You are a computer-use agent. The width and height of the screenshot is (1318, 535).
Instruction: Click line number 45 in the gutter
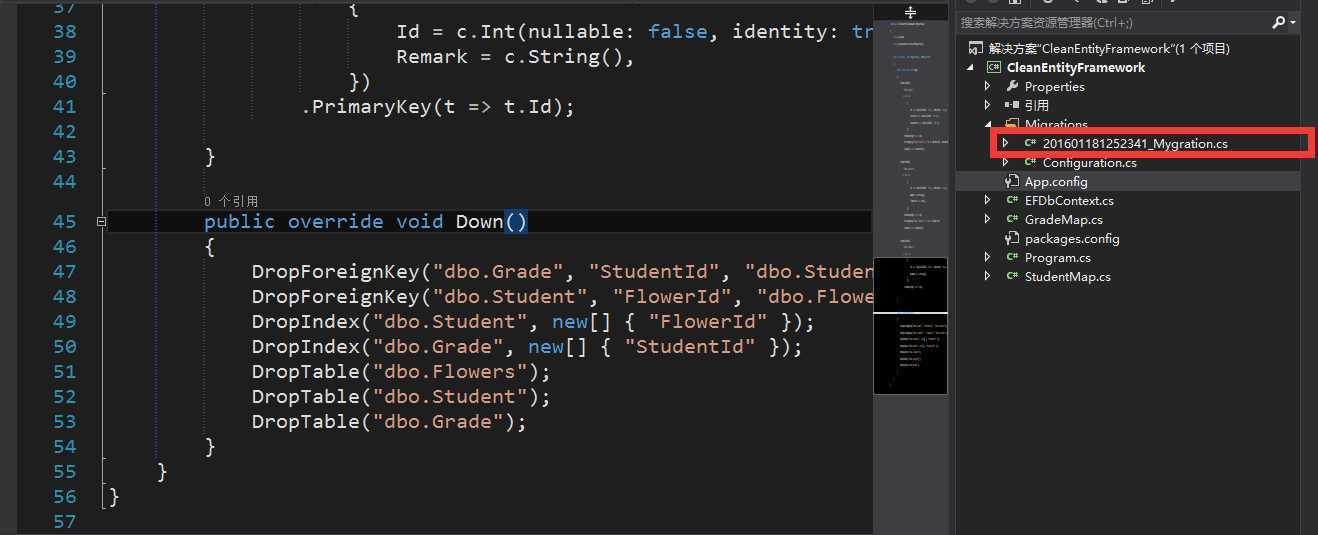pyautogui.click(x=64, y=222)
